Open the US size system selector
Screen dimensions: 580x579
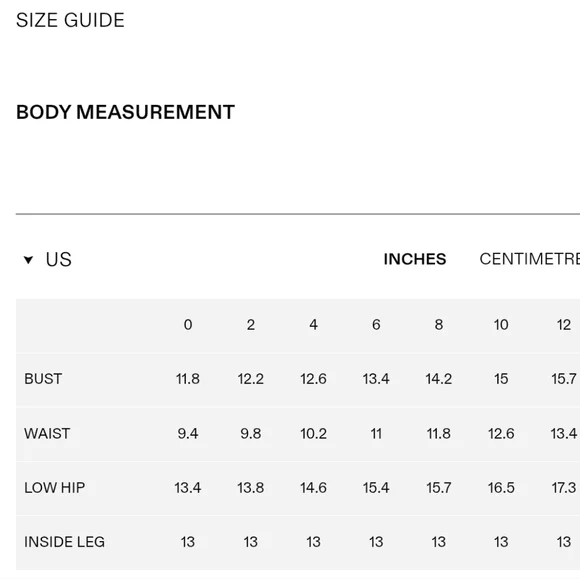pyautogui.click(x=58, y=259)
